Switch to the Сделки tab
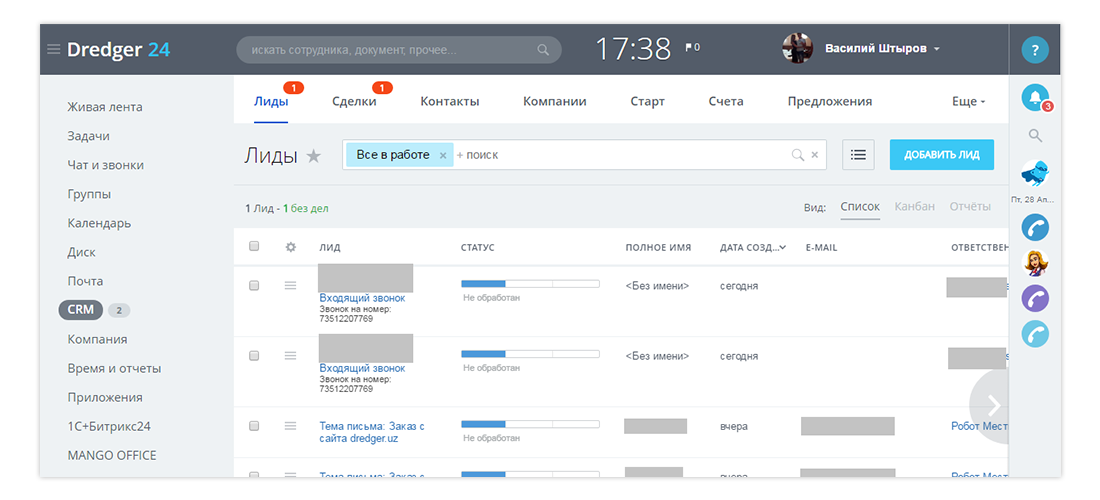This screenshot has width=1100, height=500. click(x=354, y=101)
